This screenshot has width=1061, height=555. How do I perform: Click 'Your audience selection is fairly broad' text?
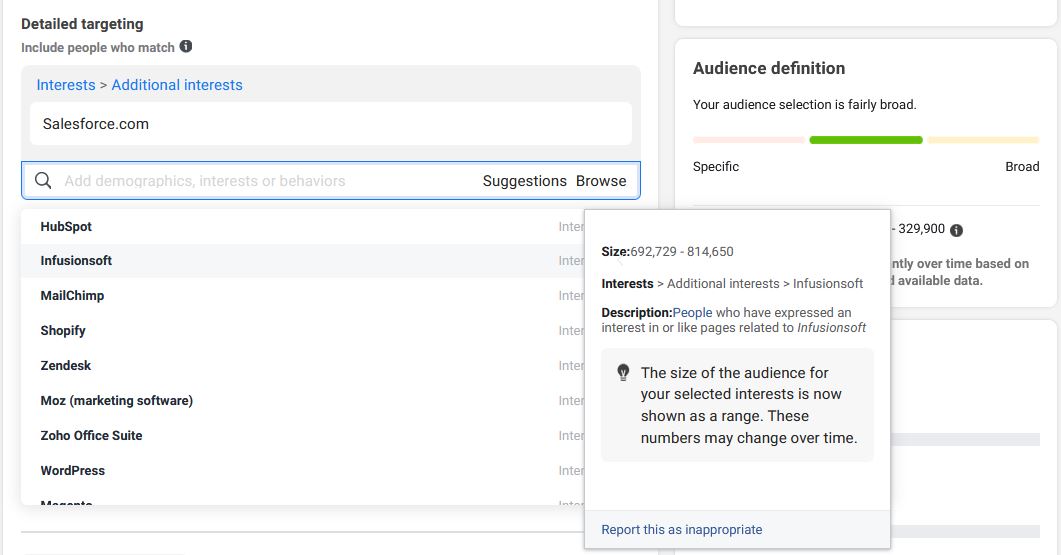click(x=805, y=105)
